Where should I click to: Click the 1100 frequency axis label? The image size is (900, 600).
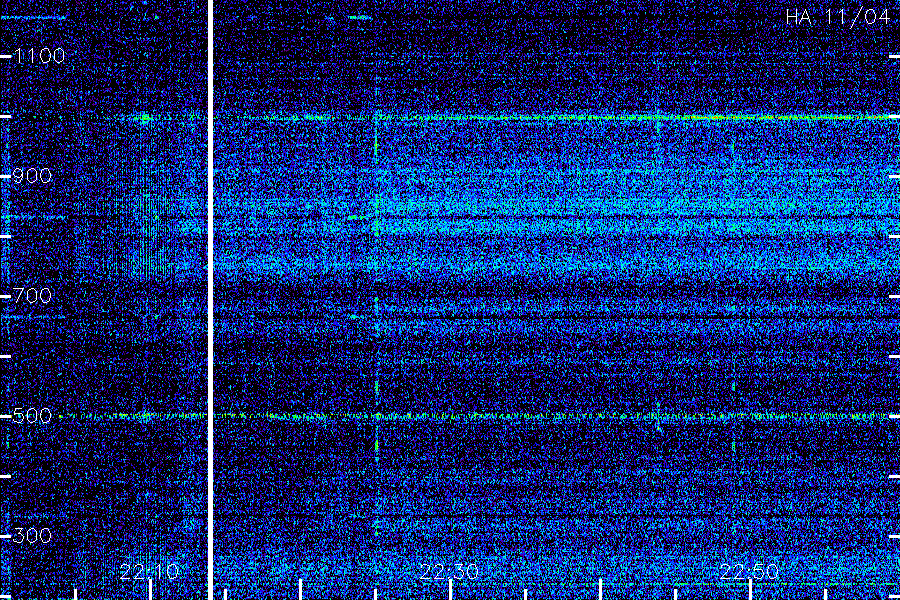click(x=39, y=56)
